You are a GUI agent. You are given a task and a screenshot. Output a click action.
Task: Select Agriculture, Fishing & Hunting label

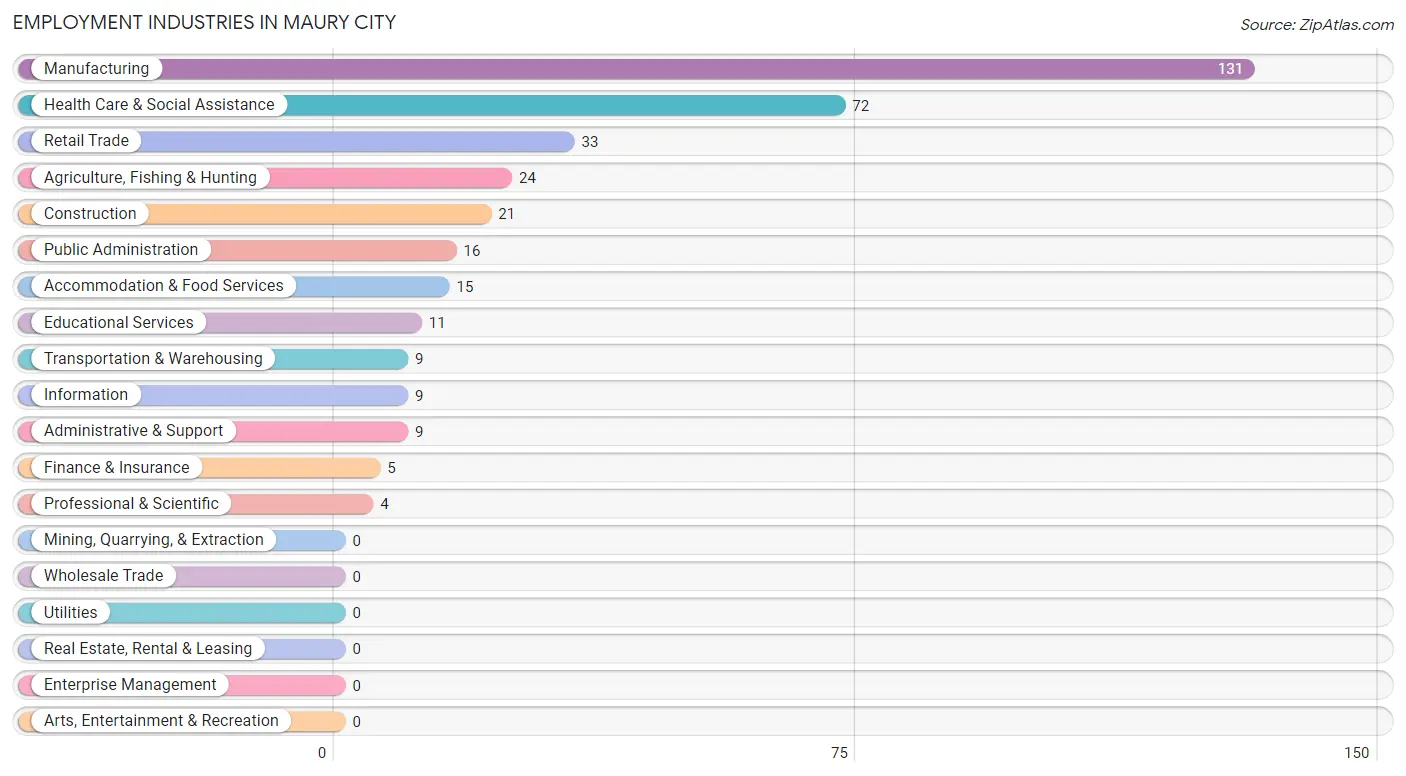[150, 178]
